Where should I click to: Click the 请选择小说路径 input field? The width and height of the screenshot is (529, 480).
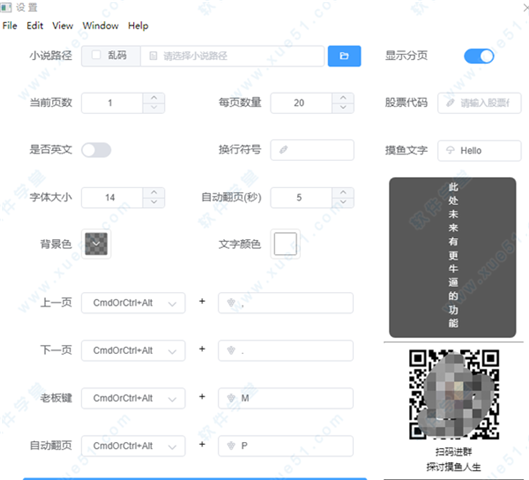(232, 56)
